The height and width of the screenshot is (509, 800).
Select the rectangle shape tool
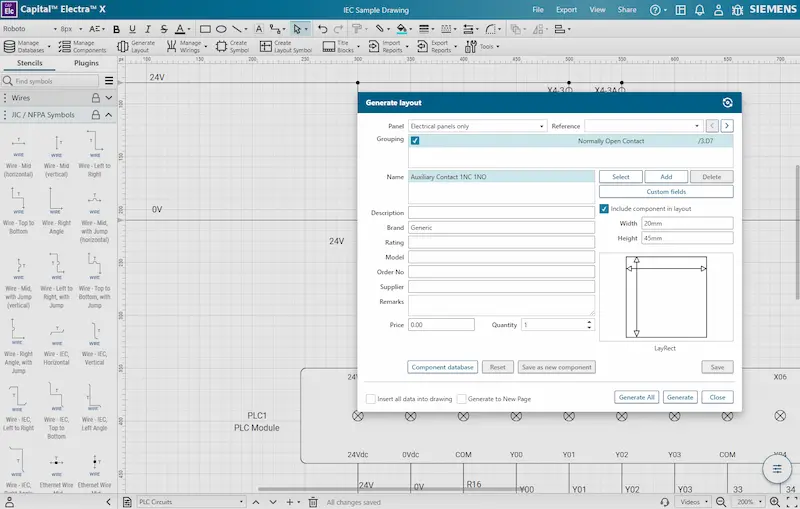coord(205,29)
